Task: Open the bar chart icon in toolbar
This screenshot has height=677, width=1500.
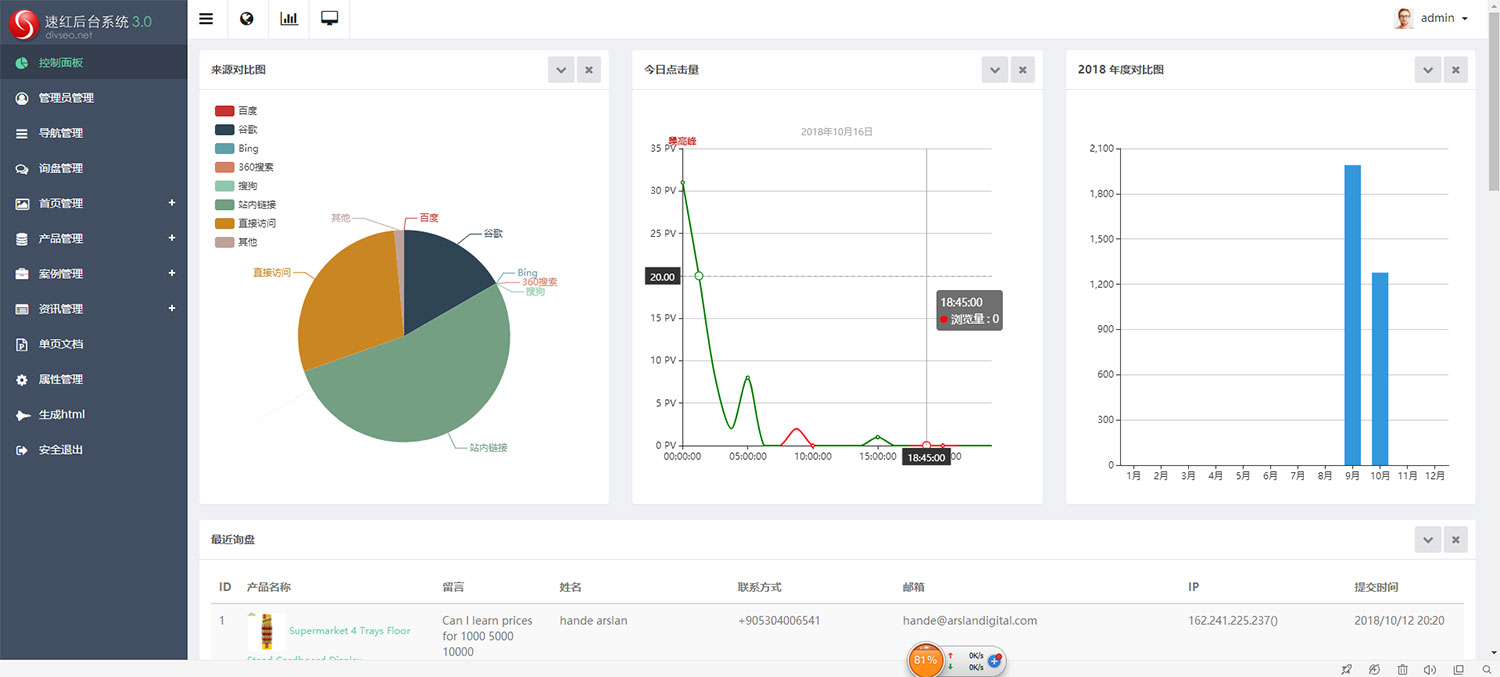Action: click(x=289, y=19)
